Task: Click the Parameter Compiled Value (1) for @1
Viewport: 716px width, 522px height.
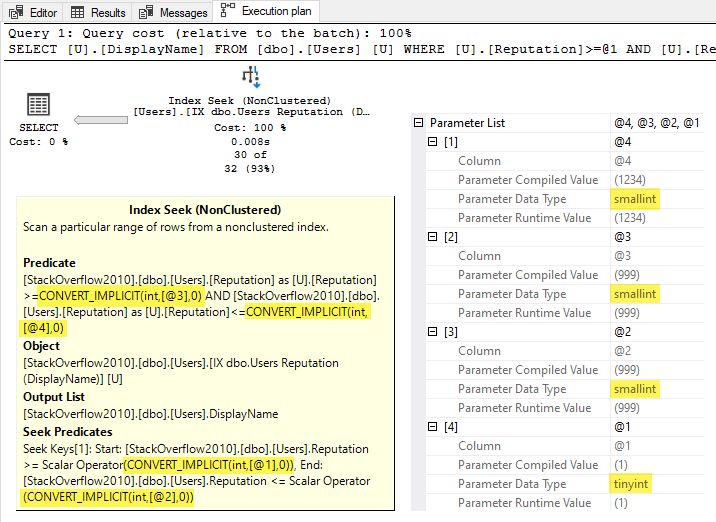Action: tap(621, 465)
